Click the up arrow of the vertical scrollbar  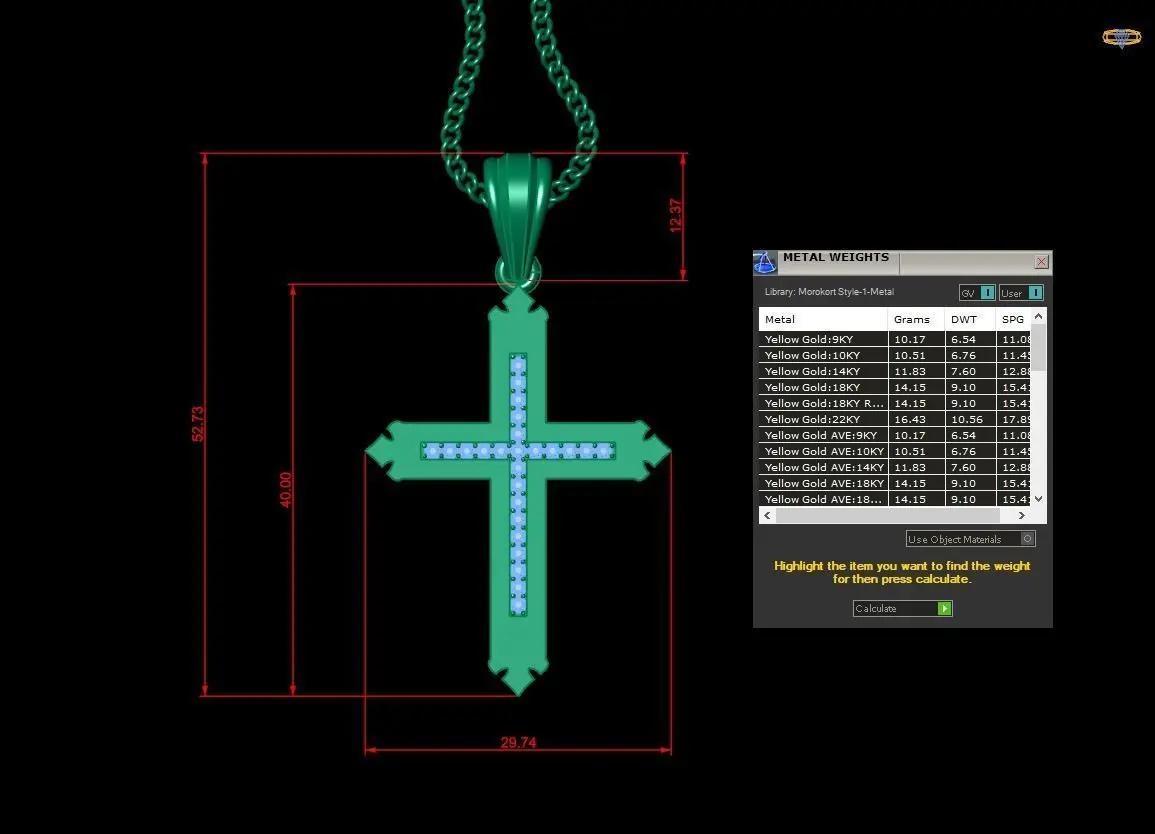click(x=1039, y=316)
